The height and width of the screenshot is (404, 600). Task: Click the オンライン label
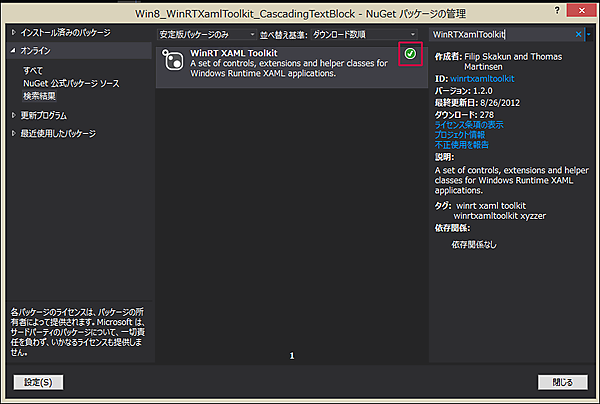36,50
